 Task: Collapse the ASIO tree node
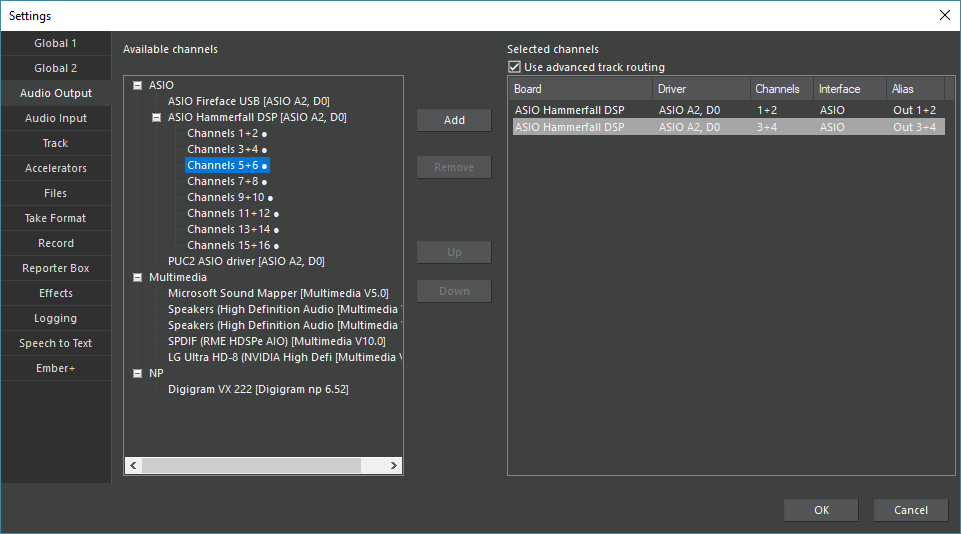click(x=137, y=85)
